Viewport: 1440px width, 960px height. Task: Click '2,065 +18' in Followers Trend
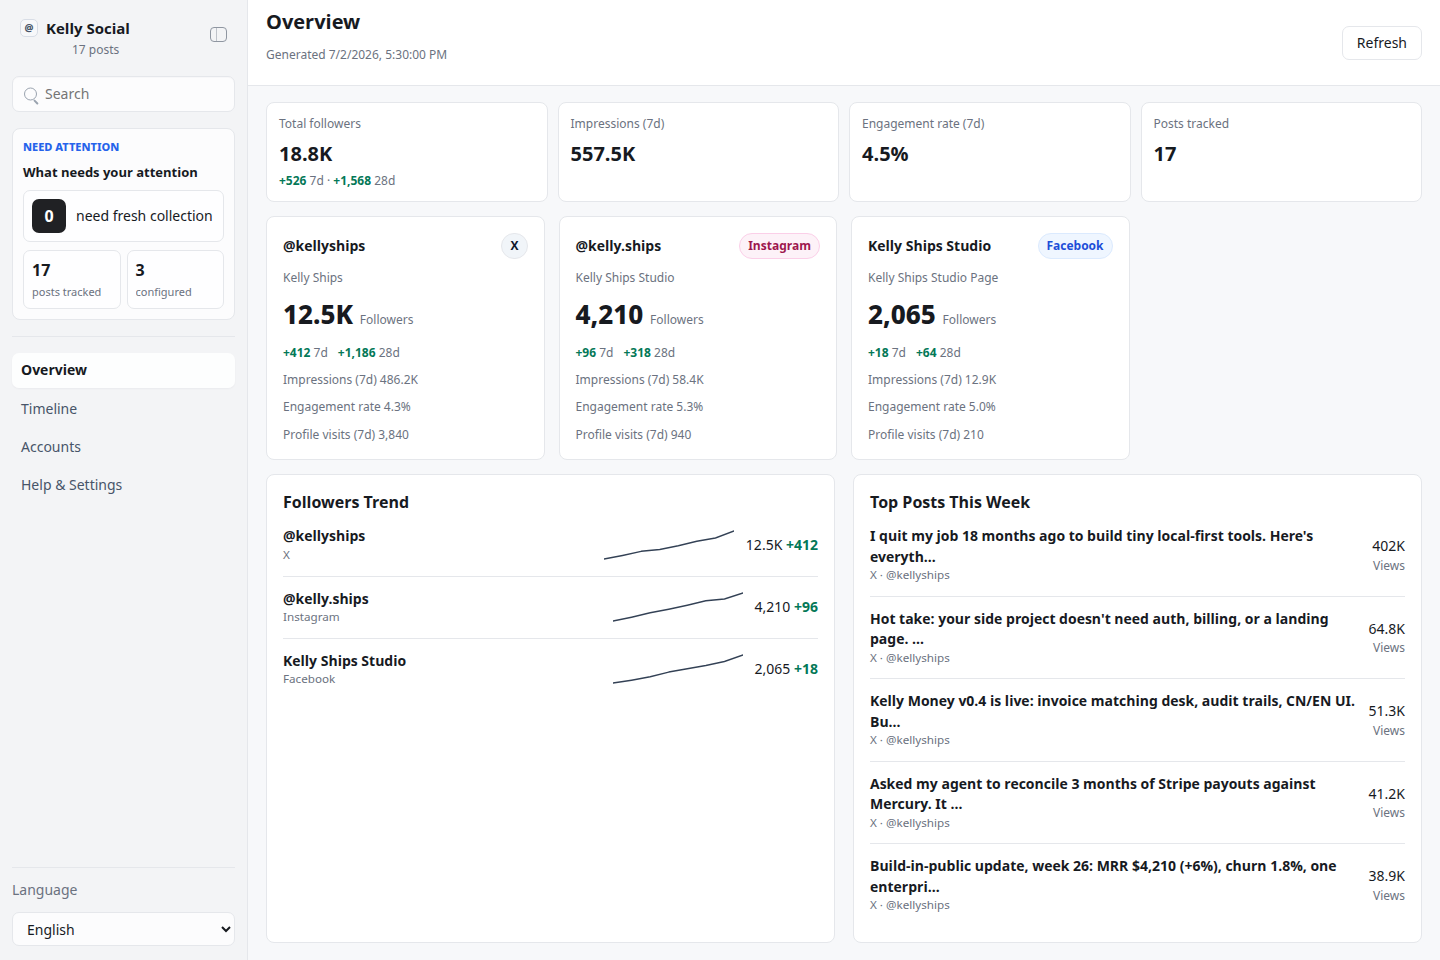click(786, 669)
